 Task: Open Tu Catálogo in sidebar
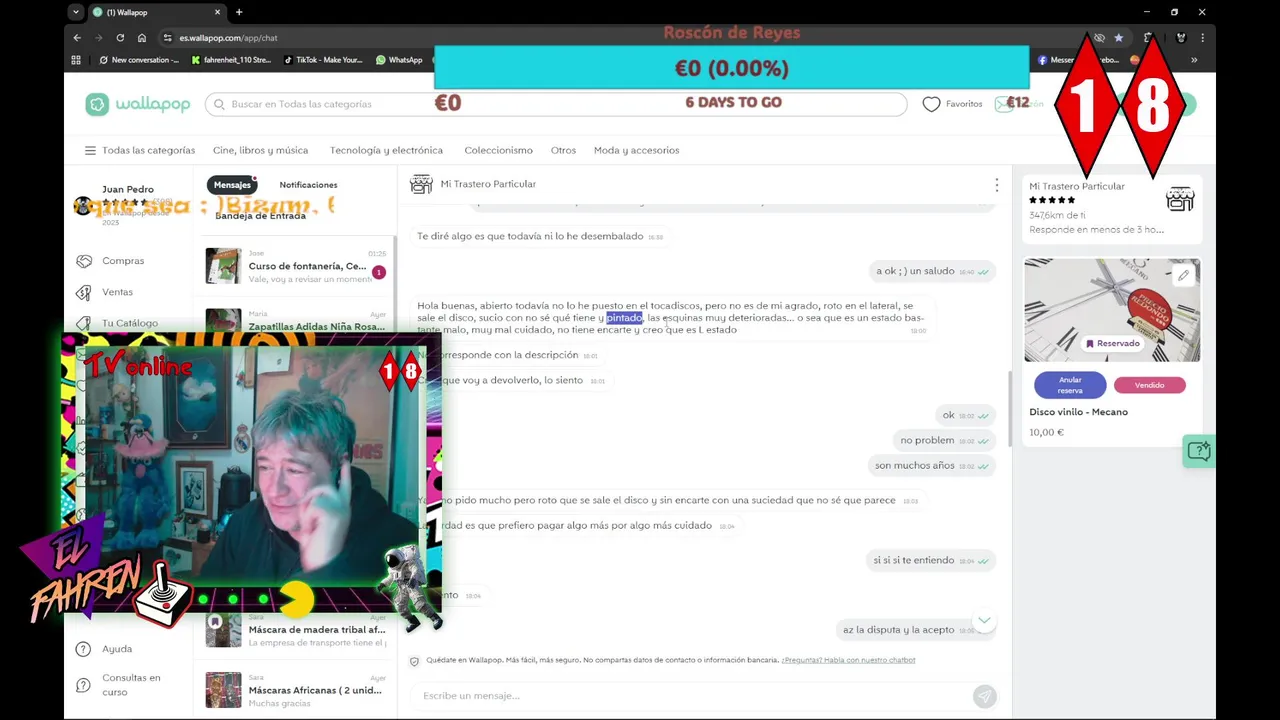129,323
